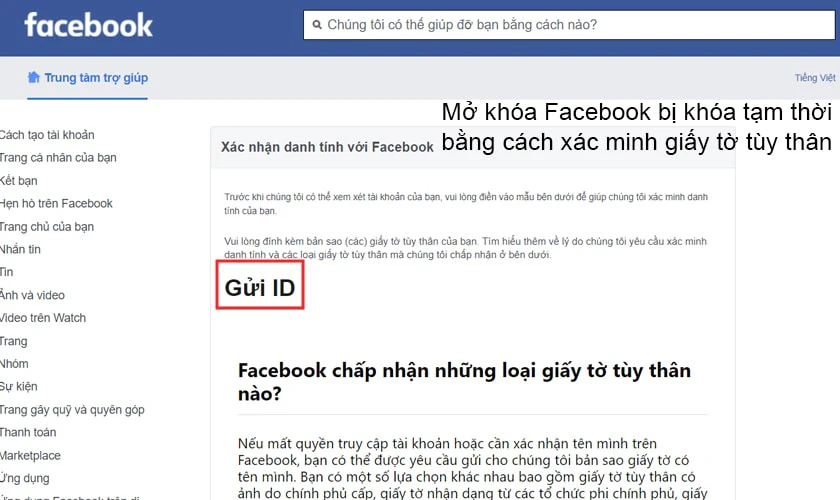Screen dimensions: 840x500
Task: Click paragraph starting Trước khi chúng tôi
Action: point(466,204)
